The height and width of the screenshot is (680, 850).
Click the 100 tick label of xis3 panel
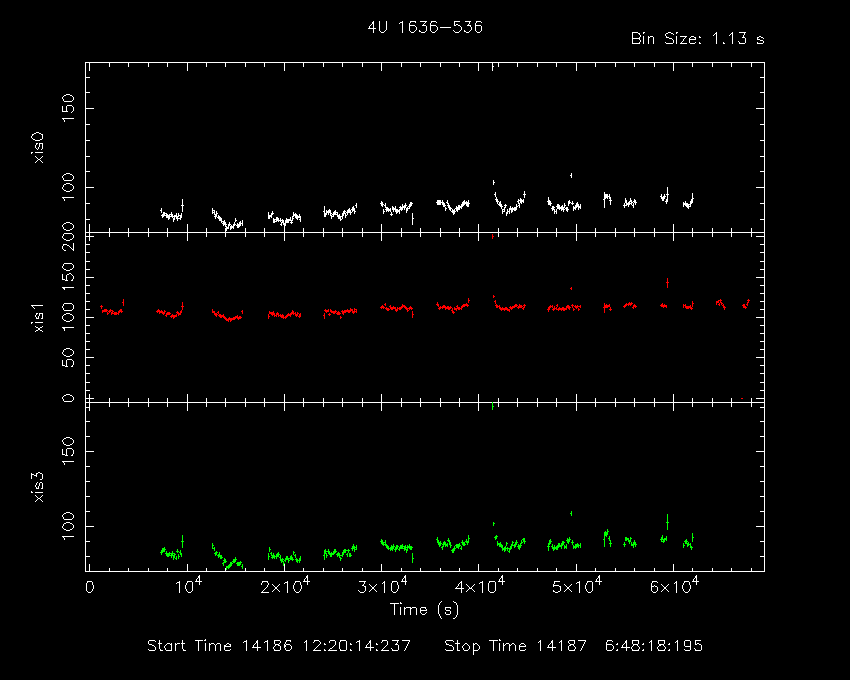(x=68, y=526)
